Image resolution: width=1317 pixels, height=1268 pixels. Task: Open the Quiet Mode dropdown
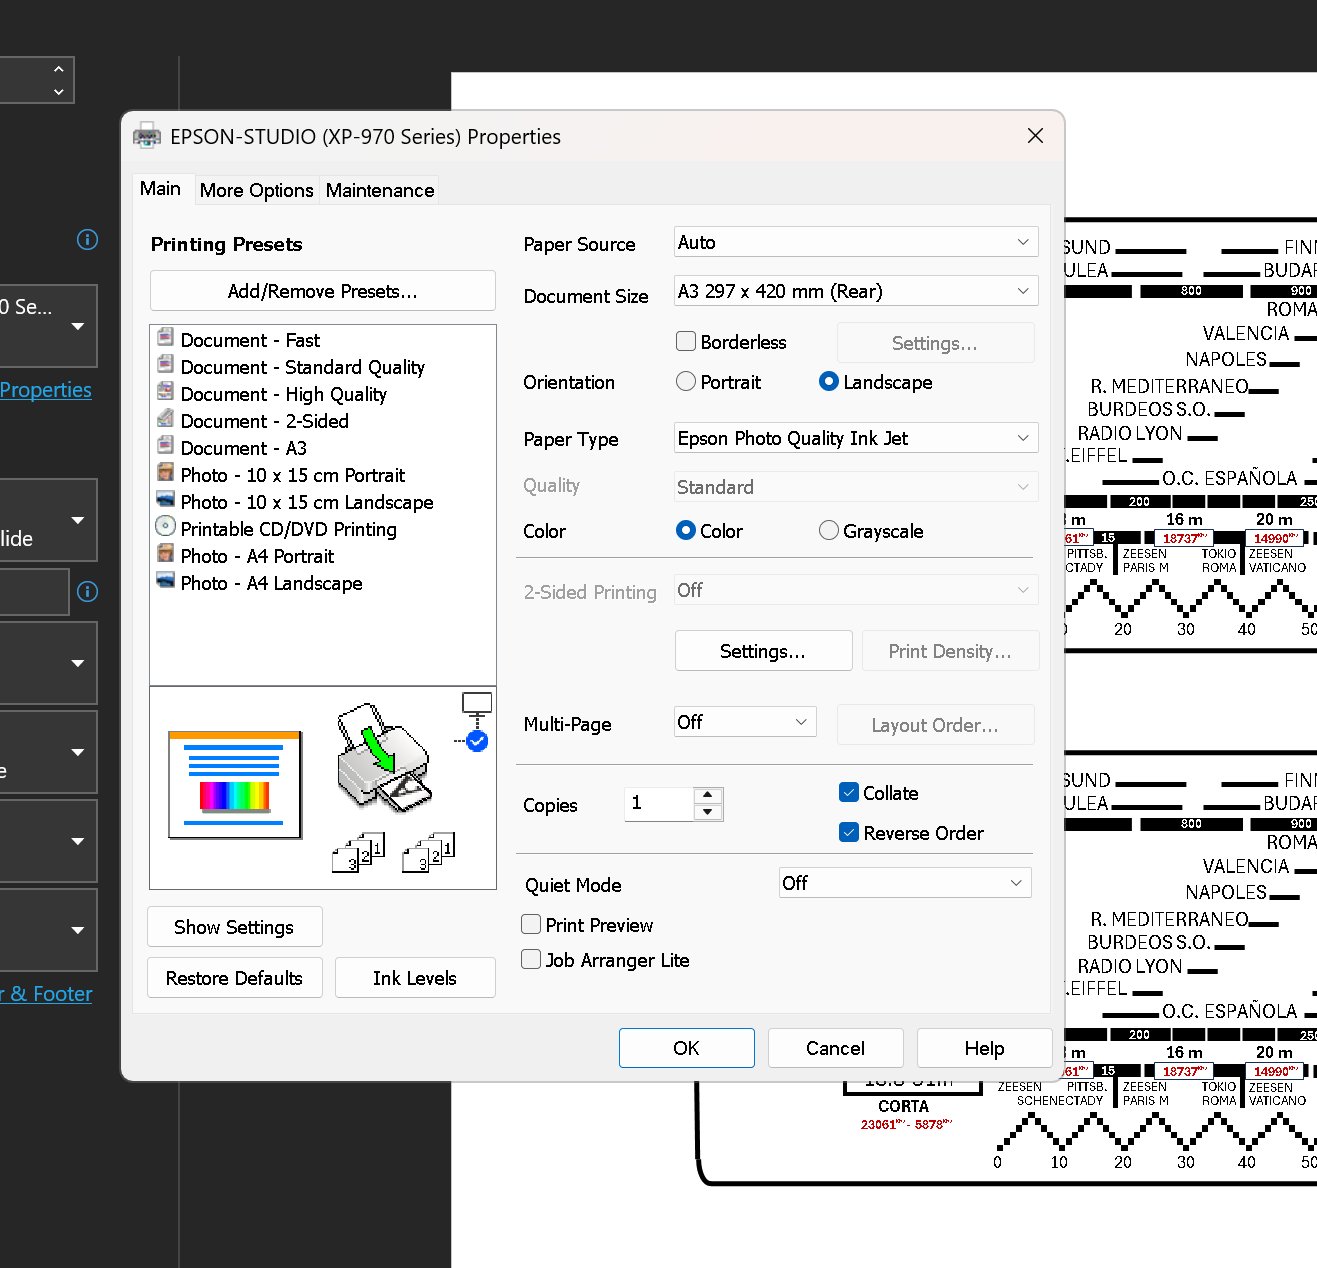tap(904, 883)
